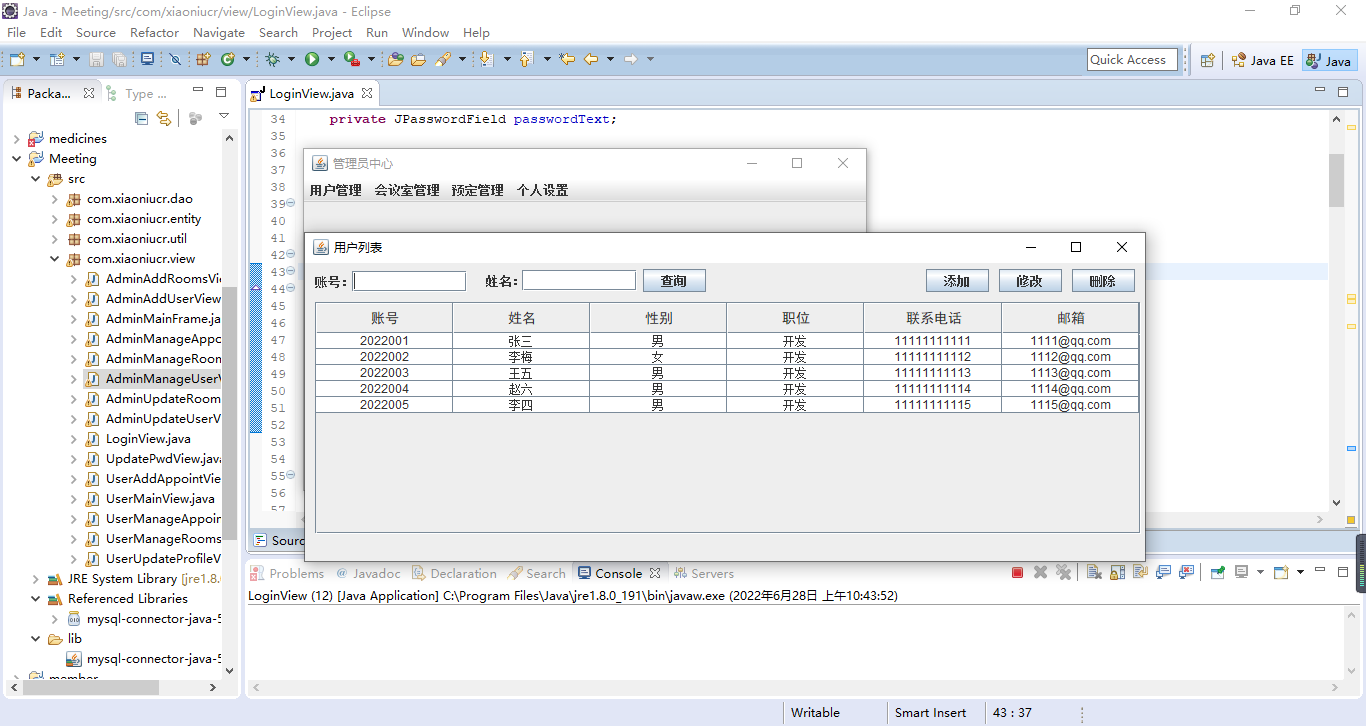Click the New file toolbar icon
This screenshot has width=1366, height=726.
(17, 59)
